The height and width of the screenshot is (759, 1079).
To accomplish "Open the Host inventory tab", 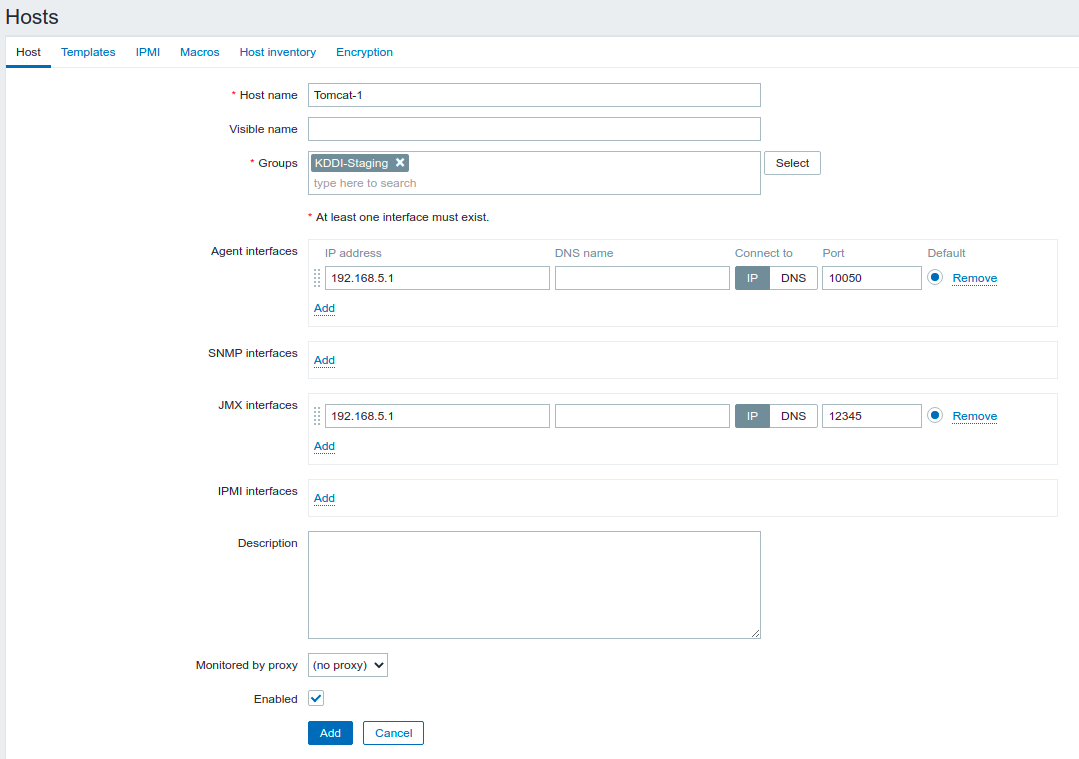I will pos(277,52).
